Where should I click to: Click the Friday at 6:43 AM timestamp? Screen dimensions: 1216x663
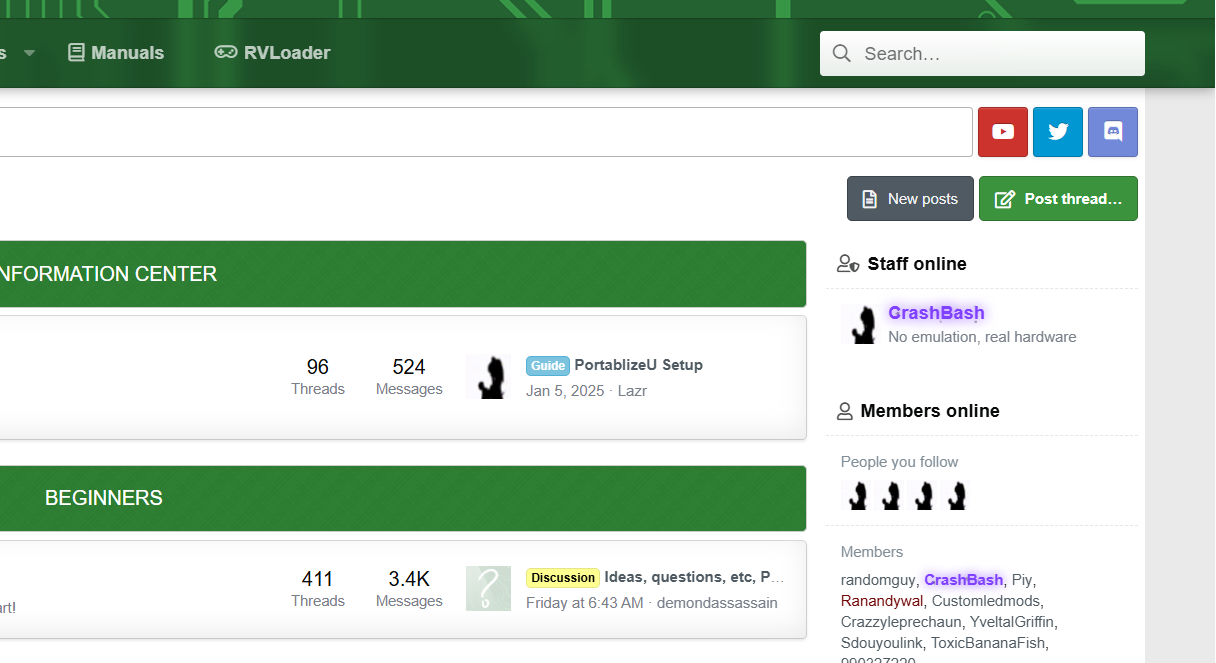point(585,603)
